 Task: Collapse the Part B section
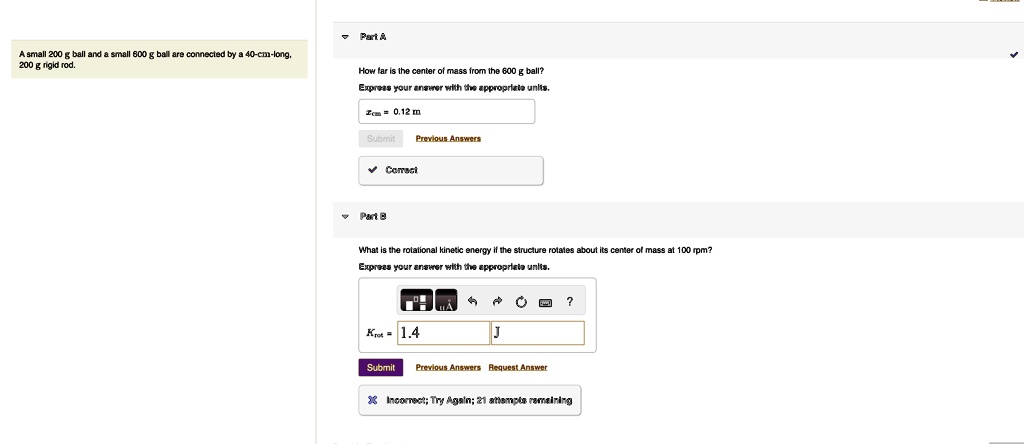pyautogui.click(x=345, y=216)
